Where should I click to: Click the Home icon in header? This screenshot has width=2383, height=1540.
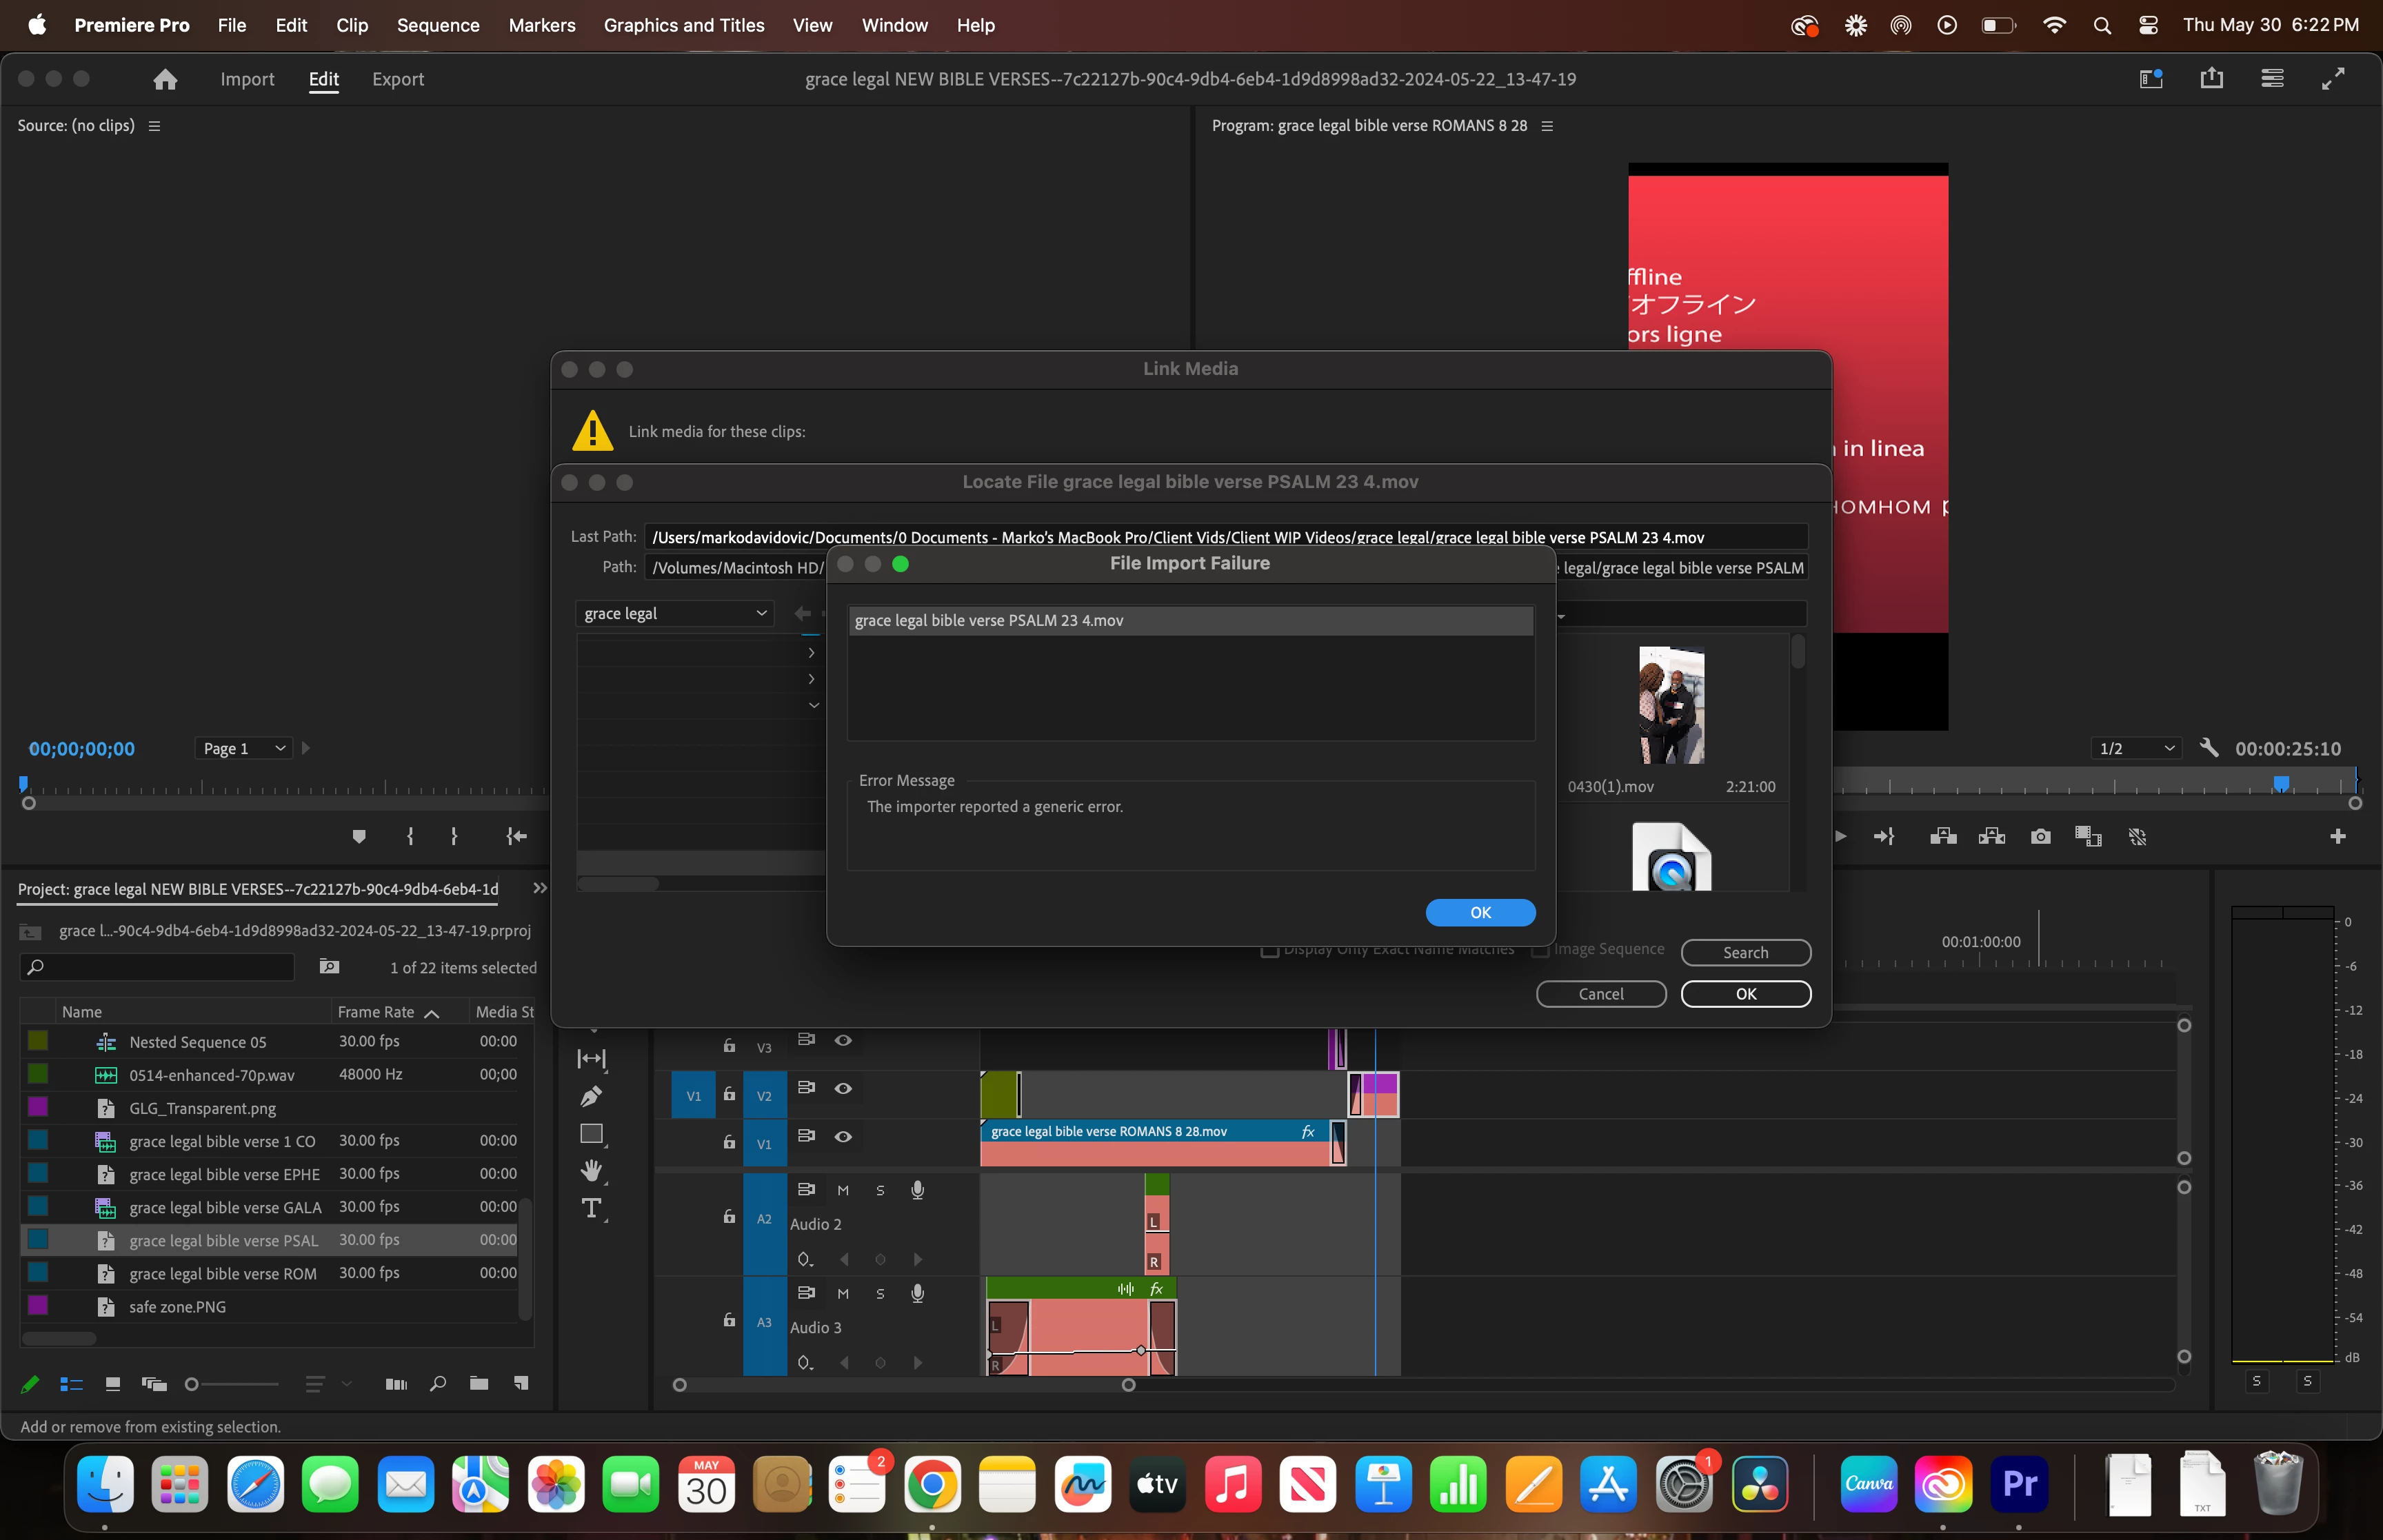click(x=165, y=79)
